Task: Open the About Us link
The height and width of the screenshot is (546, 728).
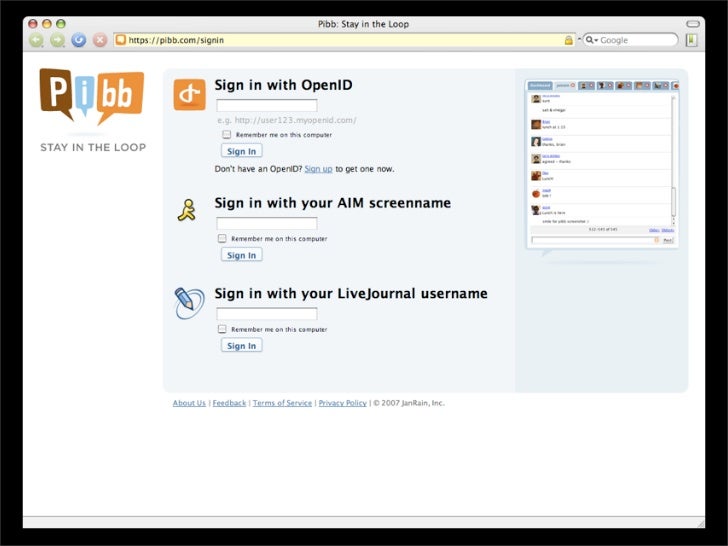Action: click(x=189, y=403)
